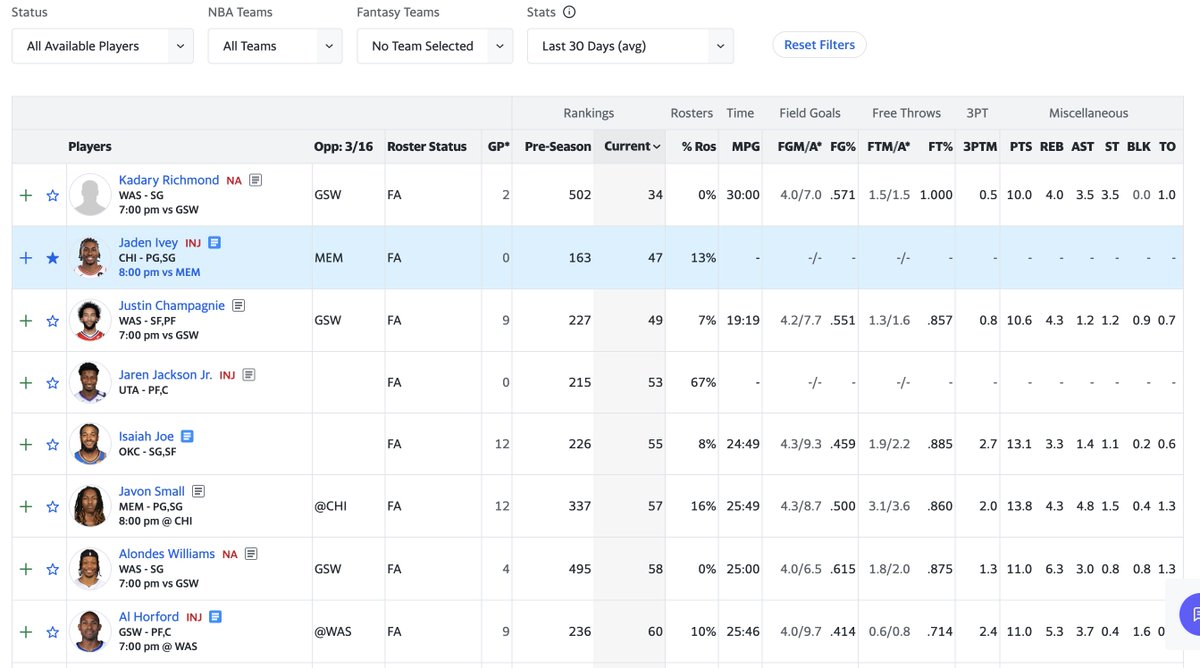Open the Stats Last 30 Days dropdown
1200x668 pixels.
point(630,46)
